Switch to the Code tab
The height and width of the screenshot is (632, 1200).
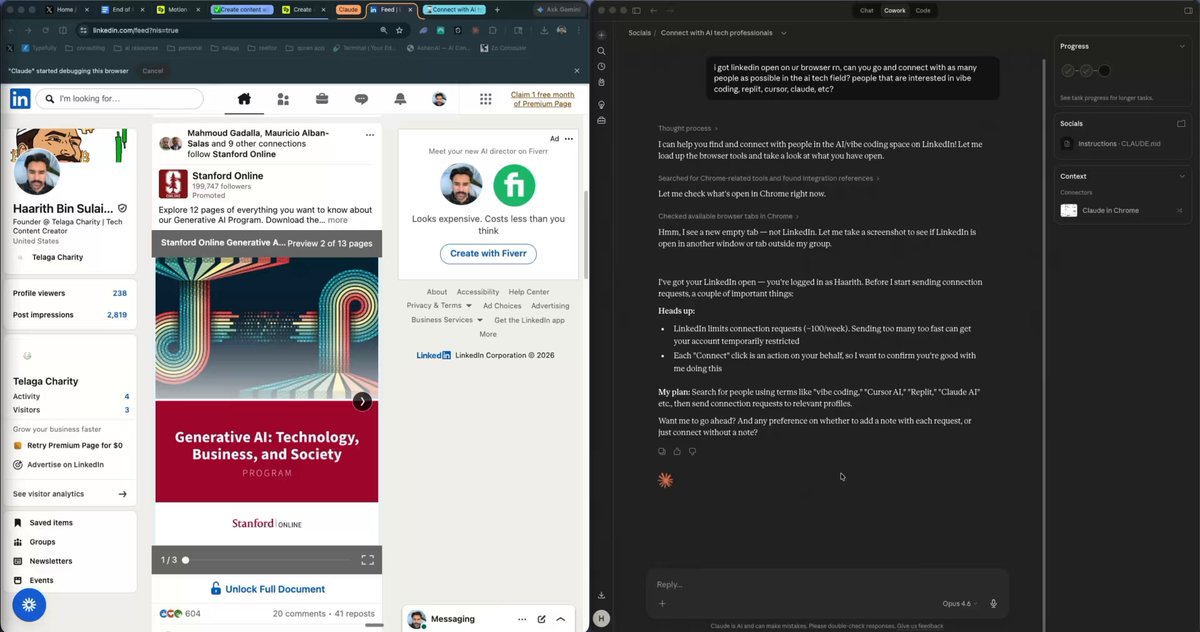(922, 10)
